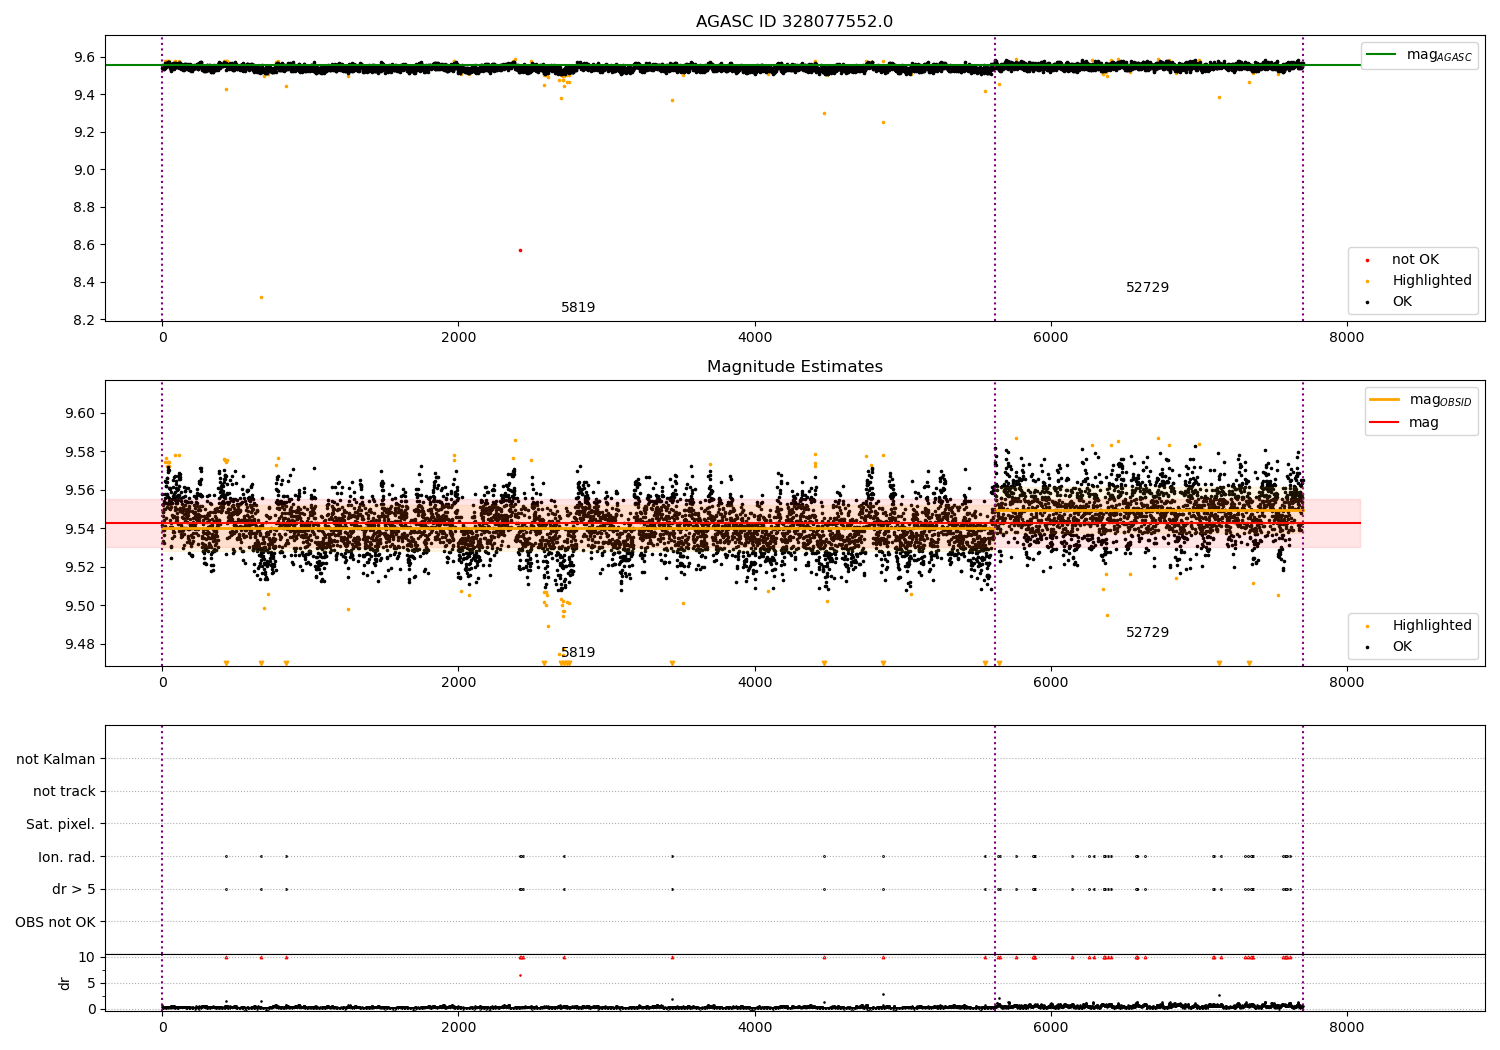Select mag OBSID legend entry in middle plot
1500x1050 pixels.
[1420, 400]
